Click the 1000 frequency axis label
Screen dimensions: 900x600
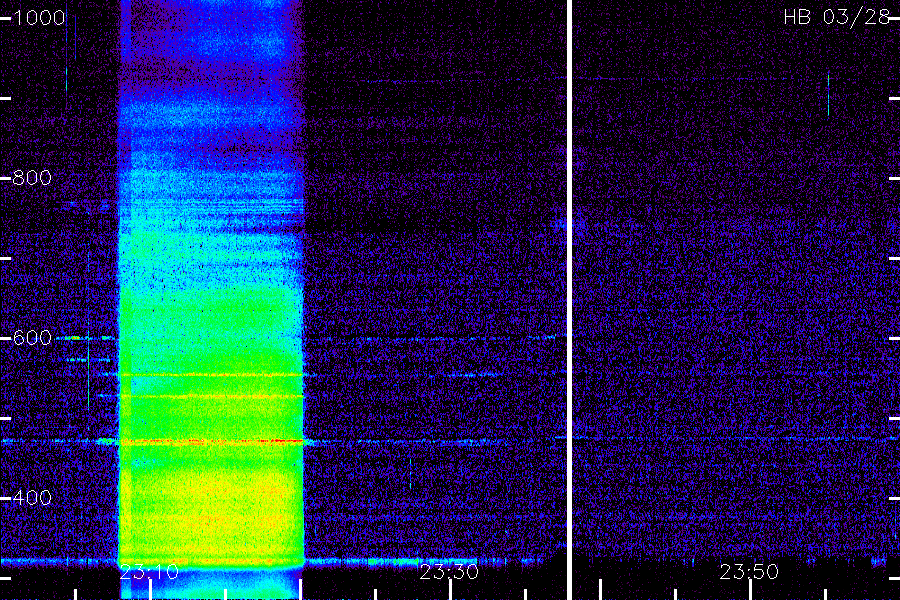coord(39,18)
